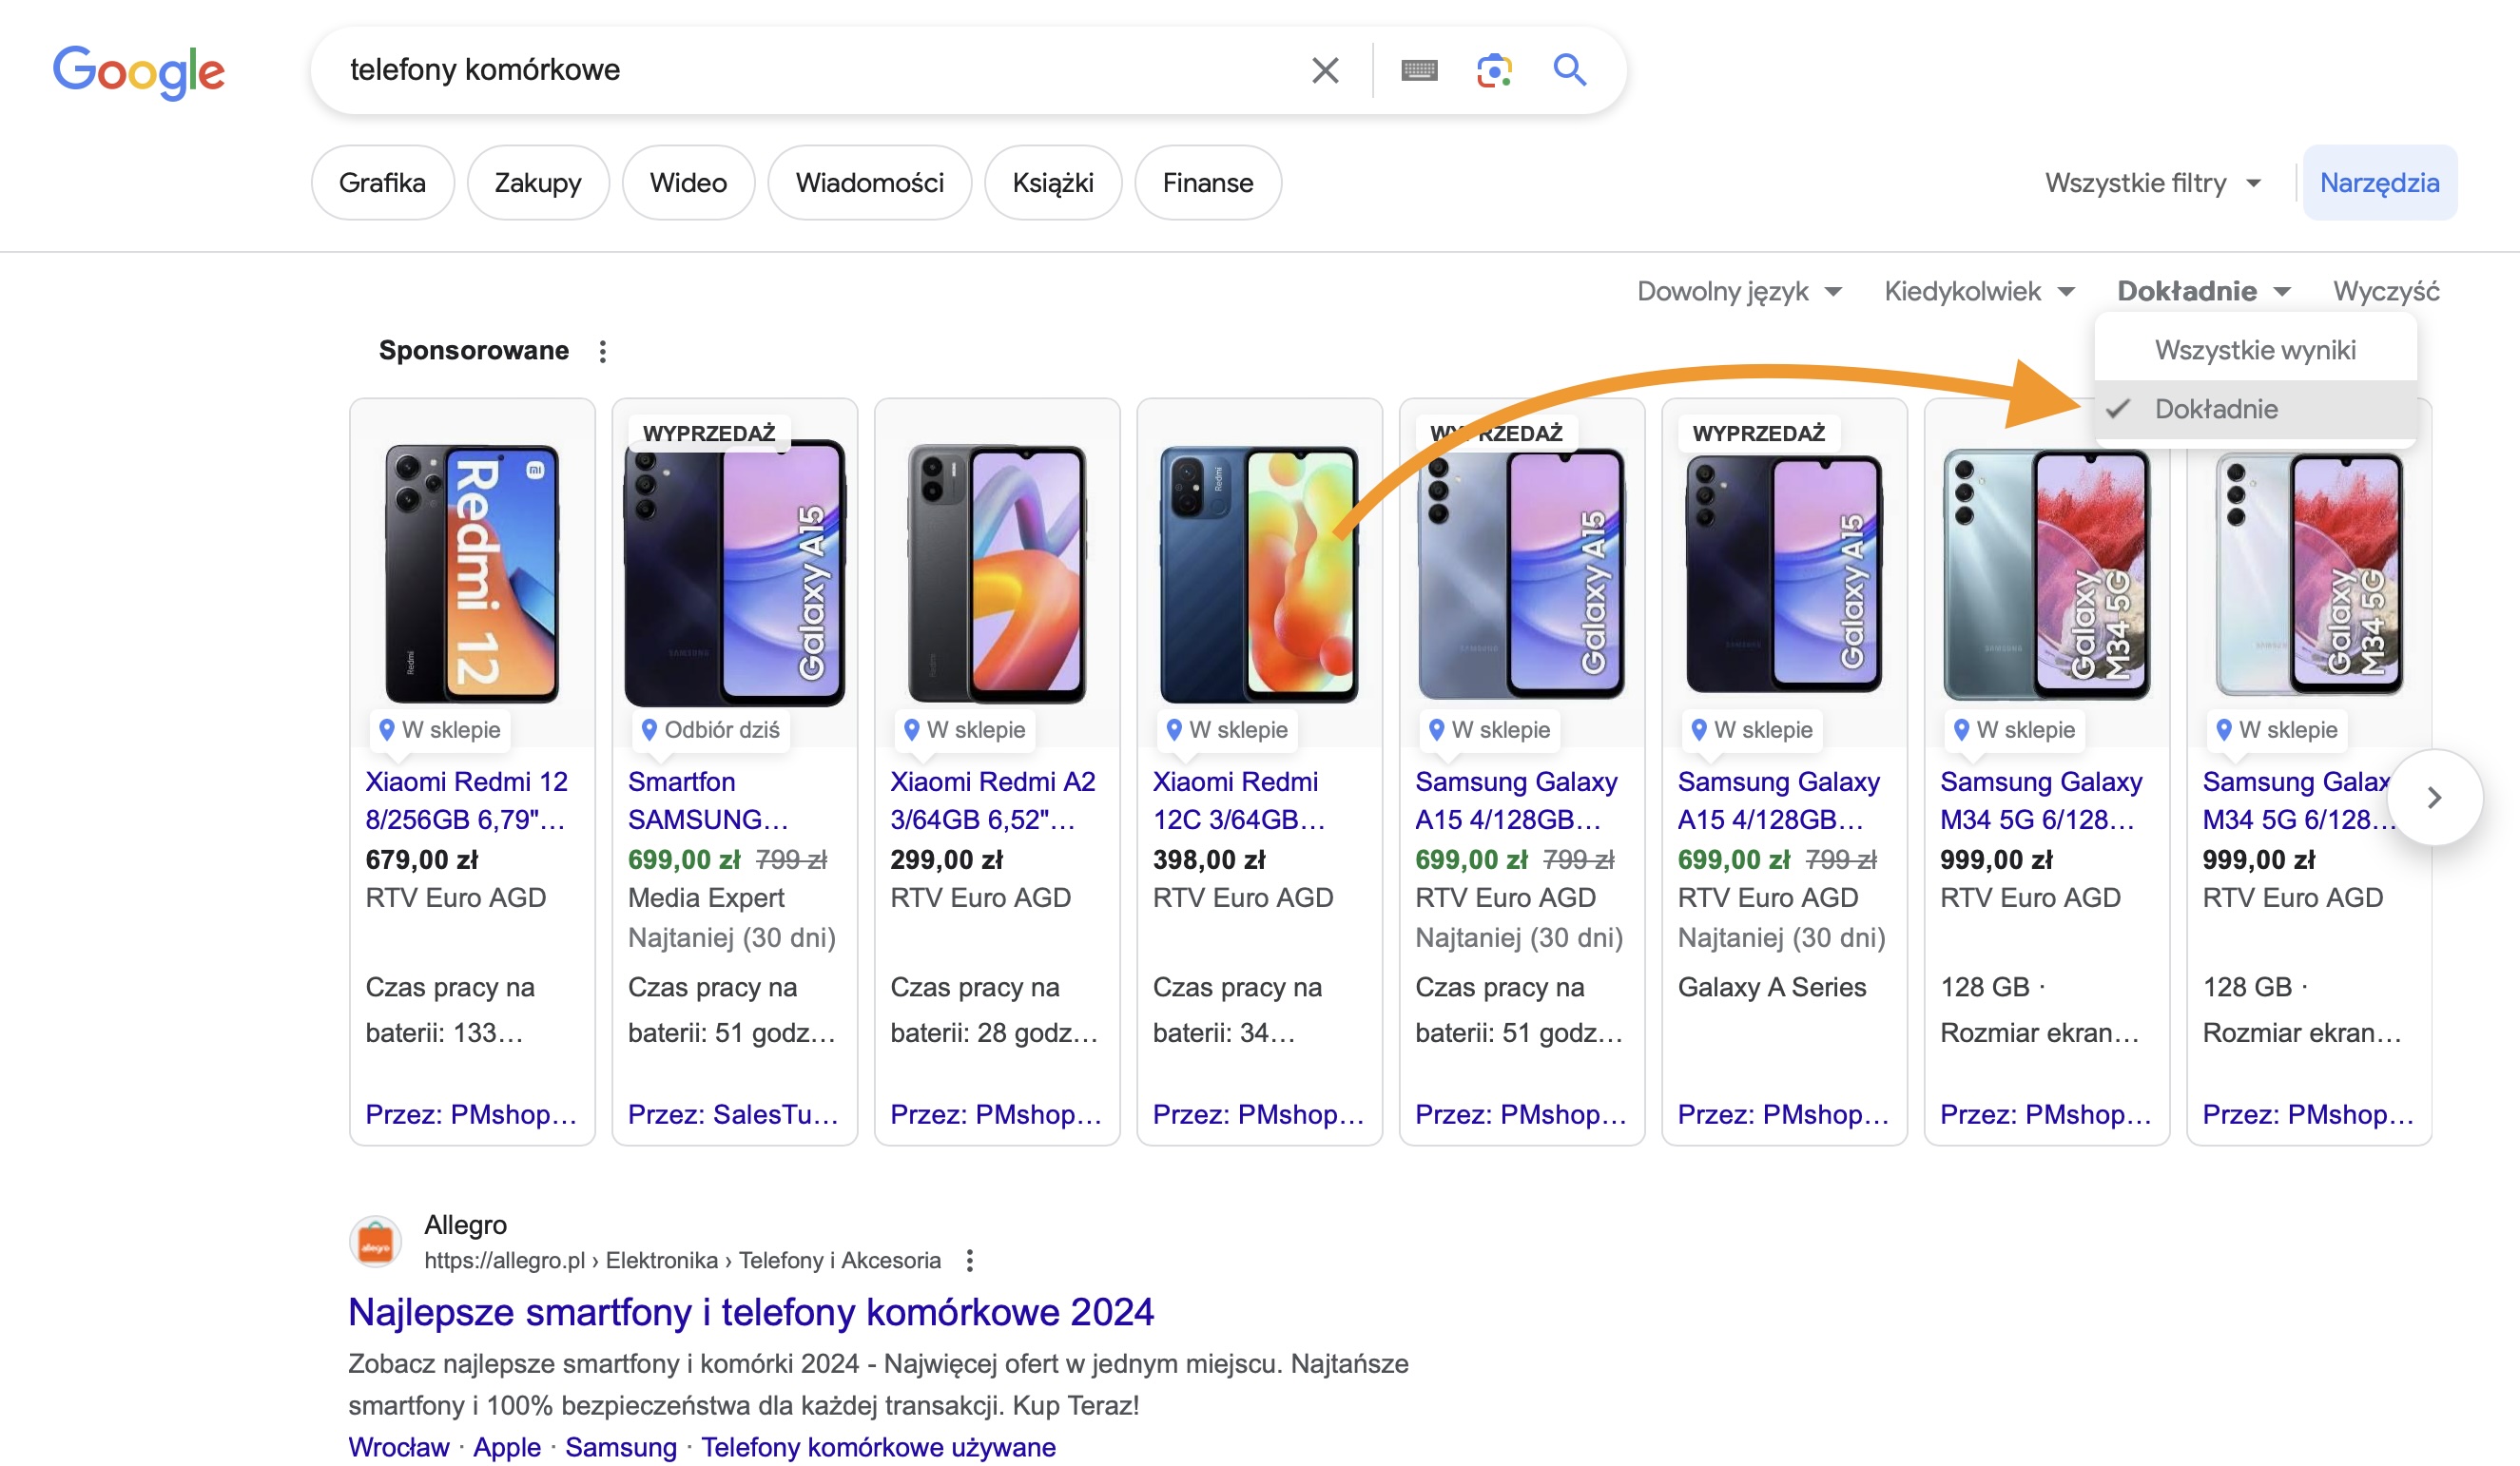Switch to the Grafika tab
This screenshot has height=1466, width=2520.
[382, 183]
